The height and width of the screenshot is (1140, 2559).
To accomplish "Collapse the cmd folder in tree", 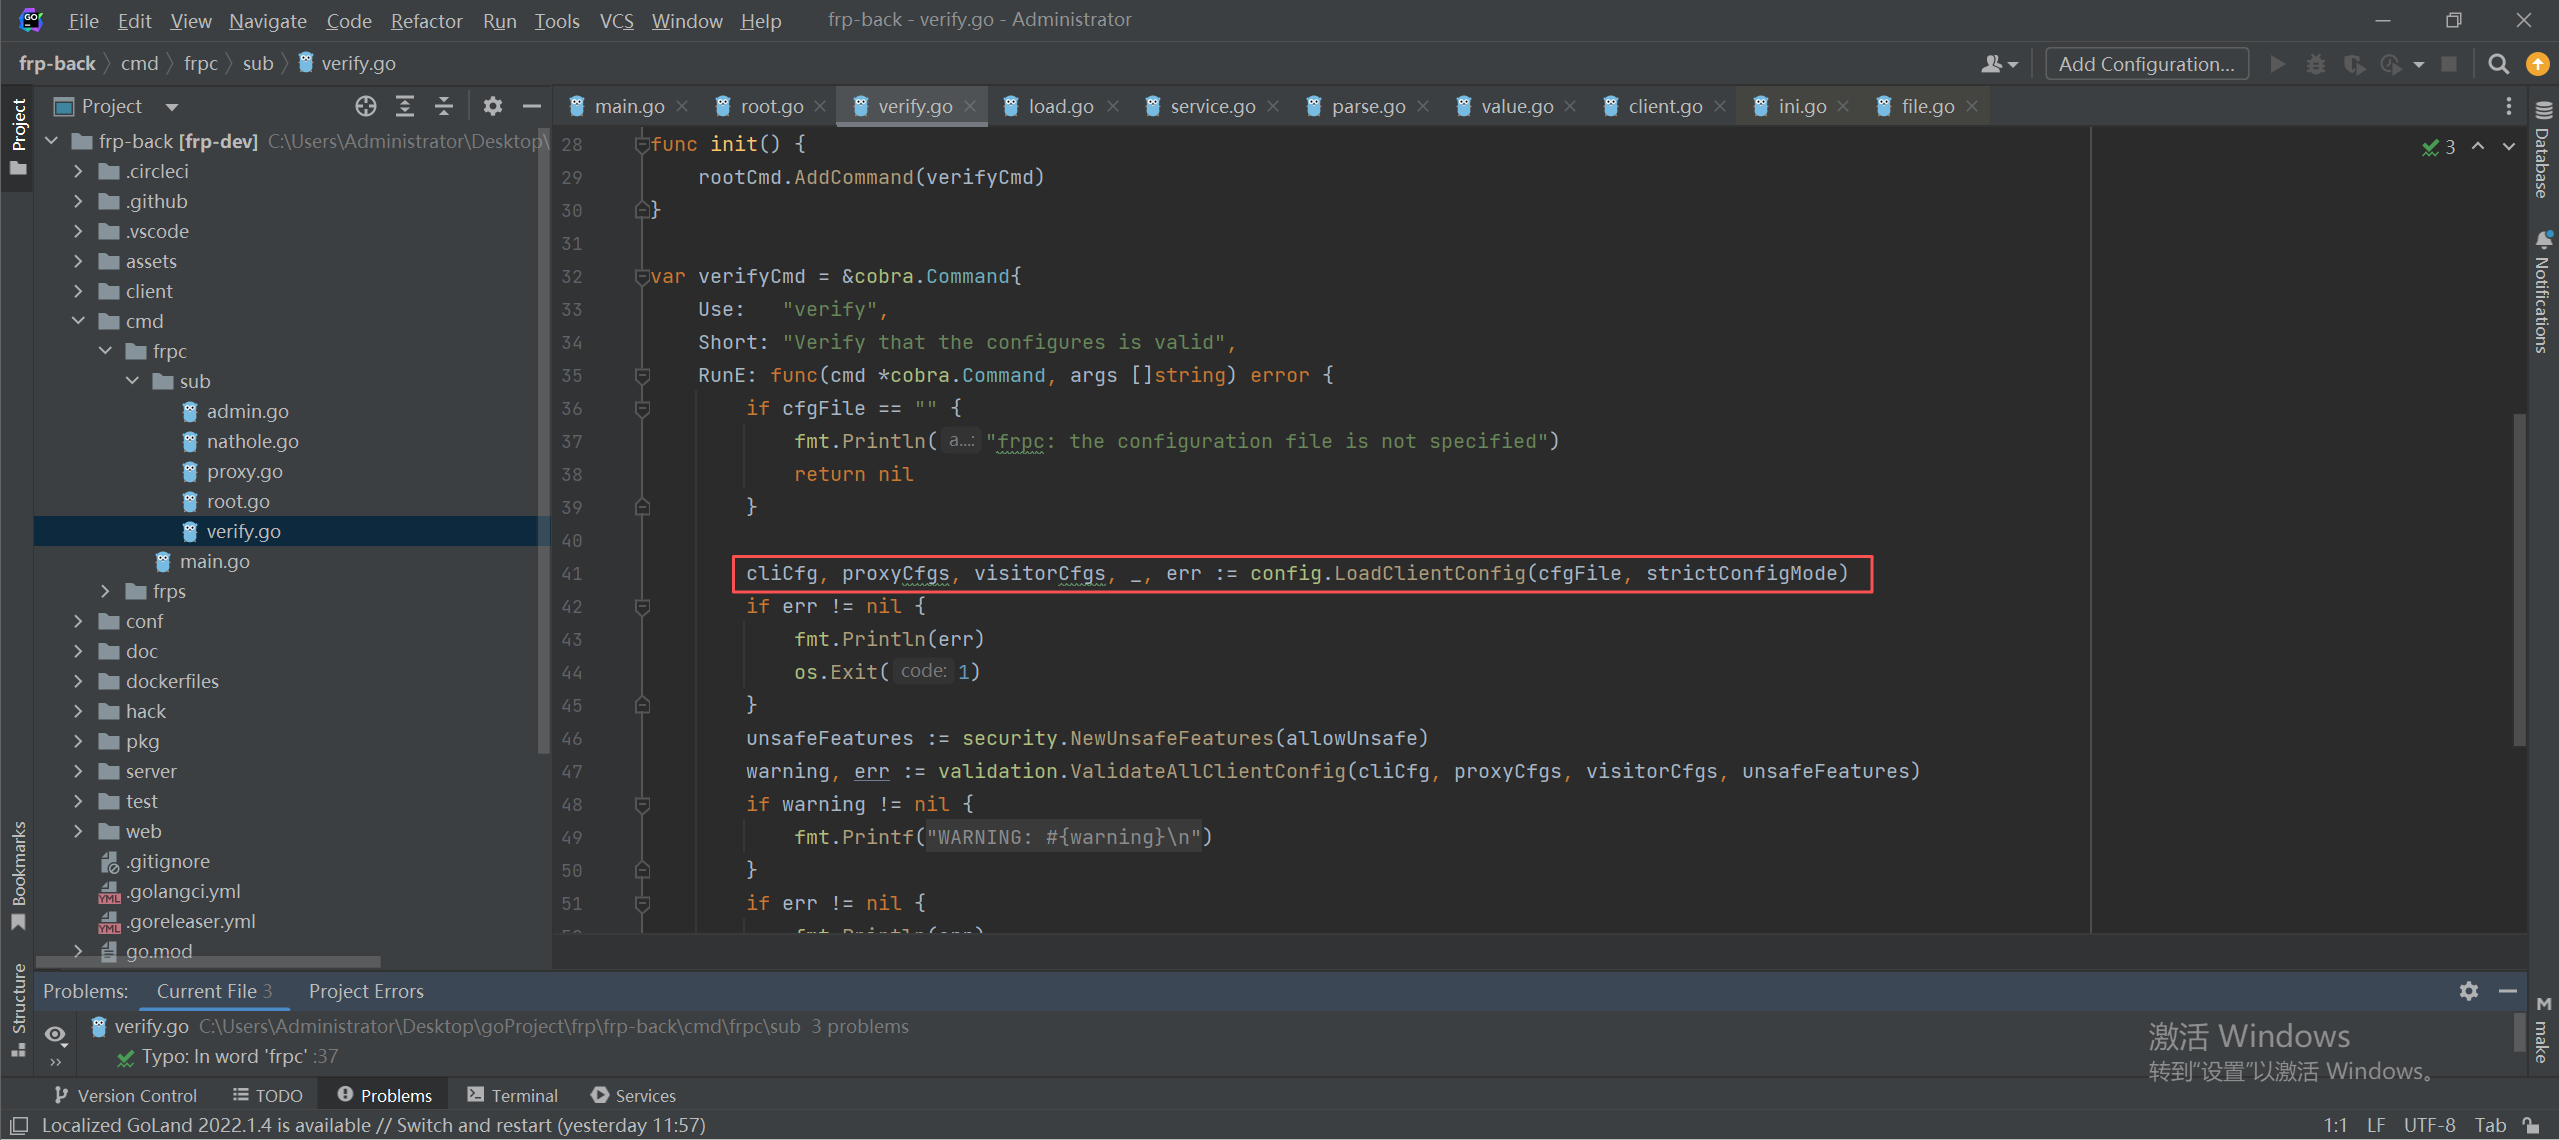I will [79, 321].
